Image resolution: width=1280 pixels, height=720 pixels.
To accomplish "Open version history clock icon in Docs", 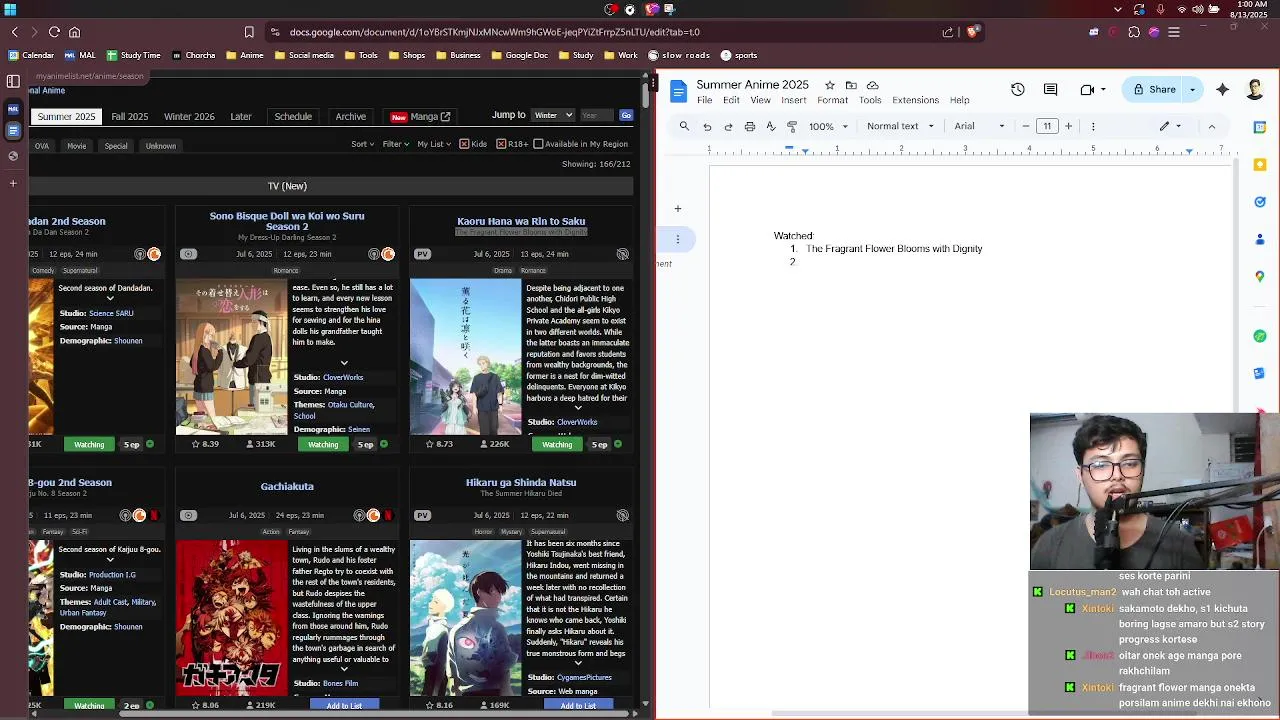I will [x=1017, y=90].
